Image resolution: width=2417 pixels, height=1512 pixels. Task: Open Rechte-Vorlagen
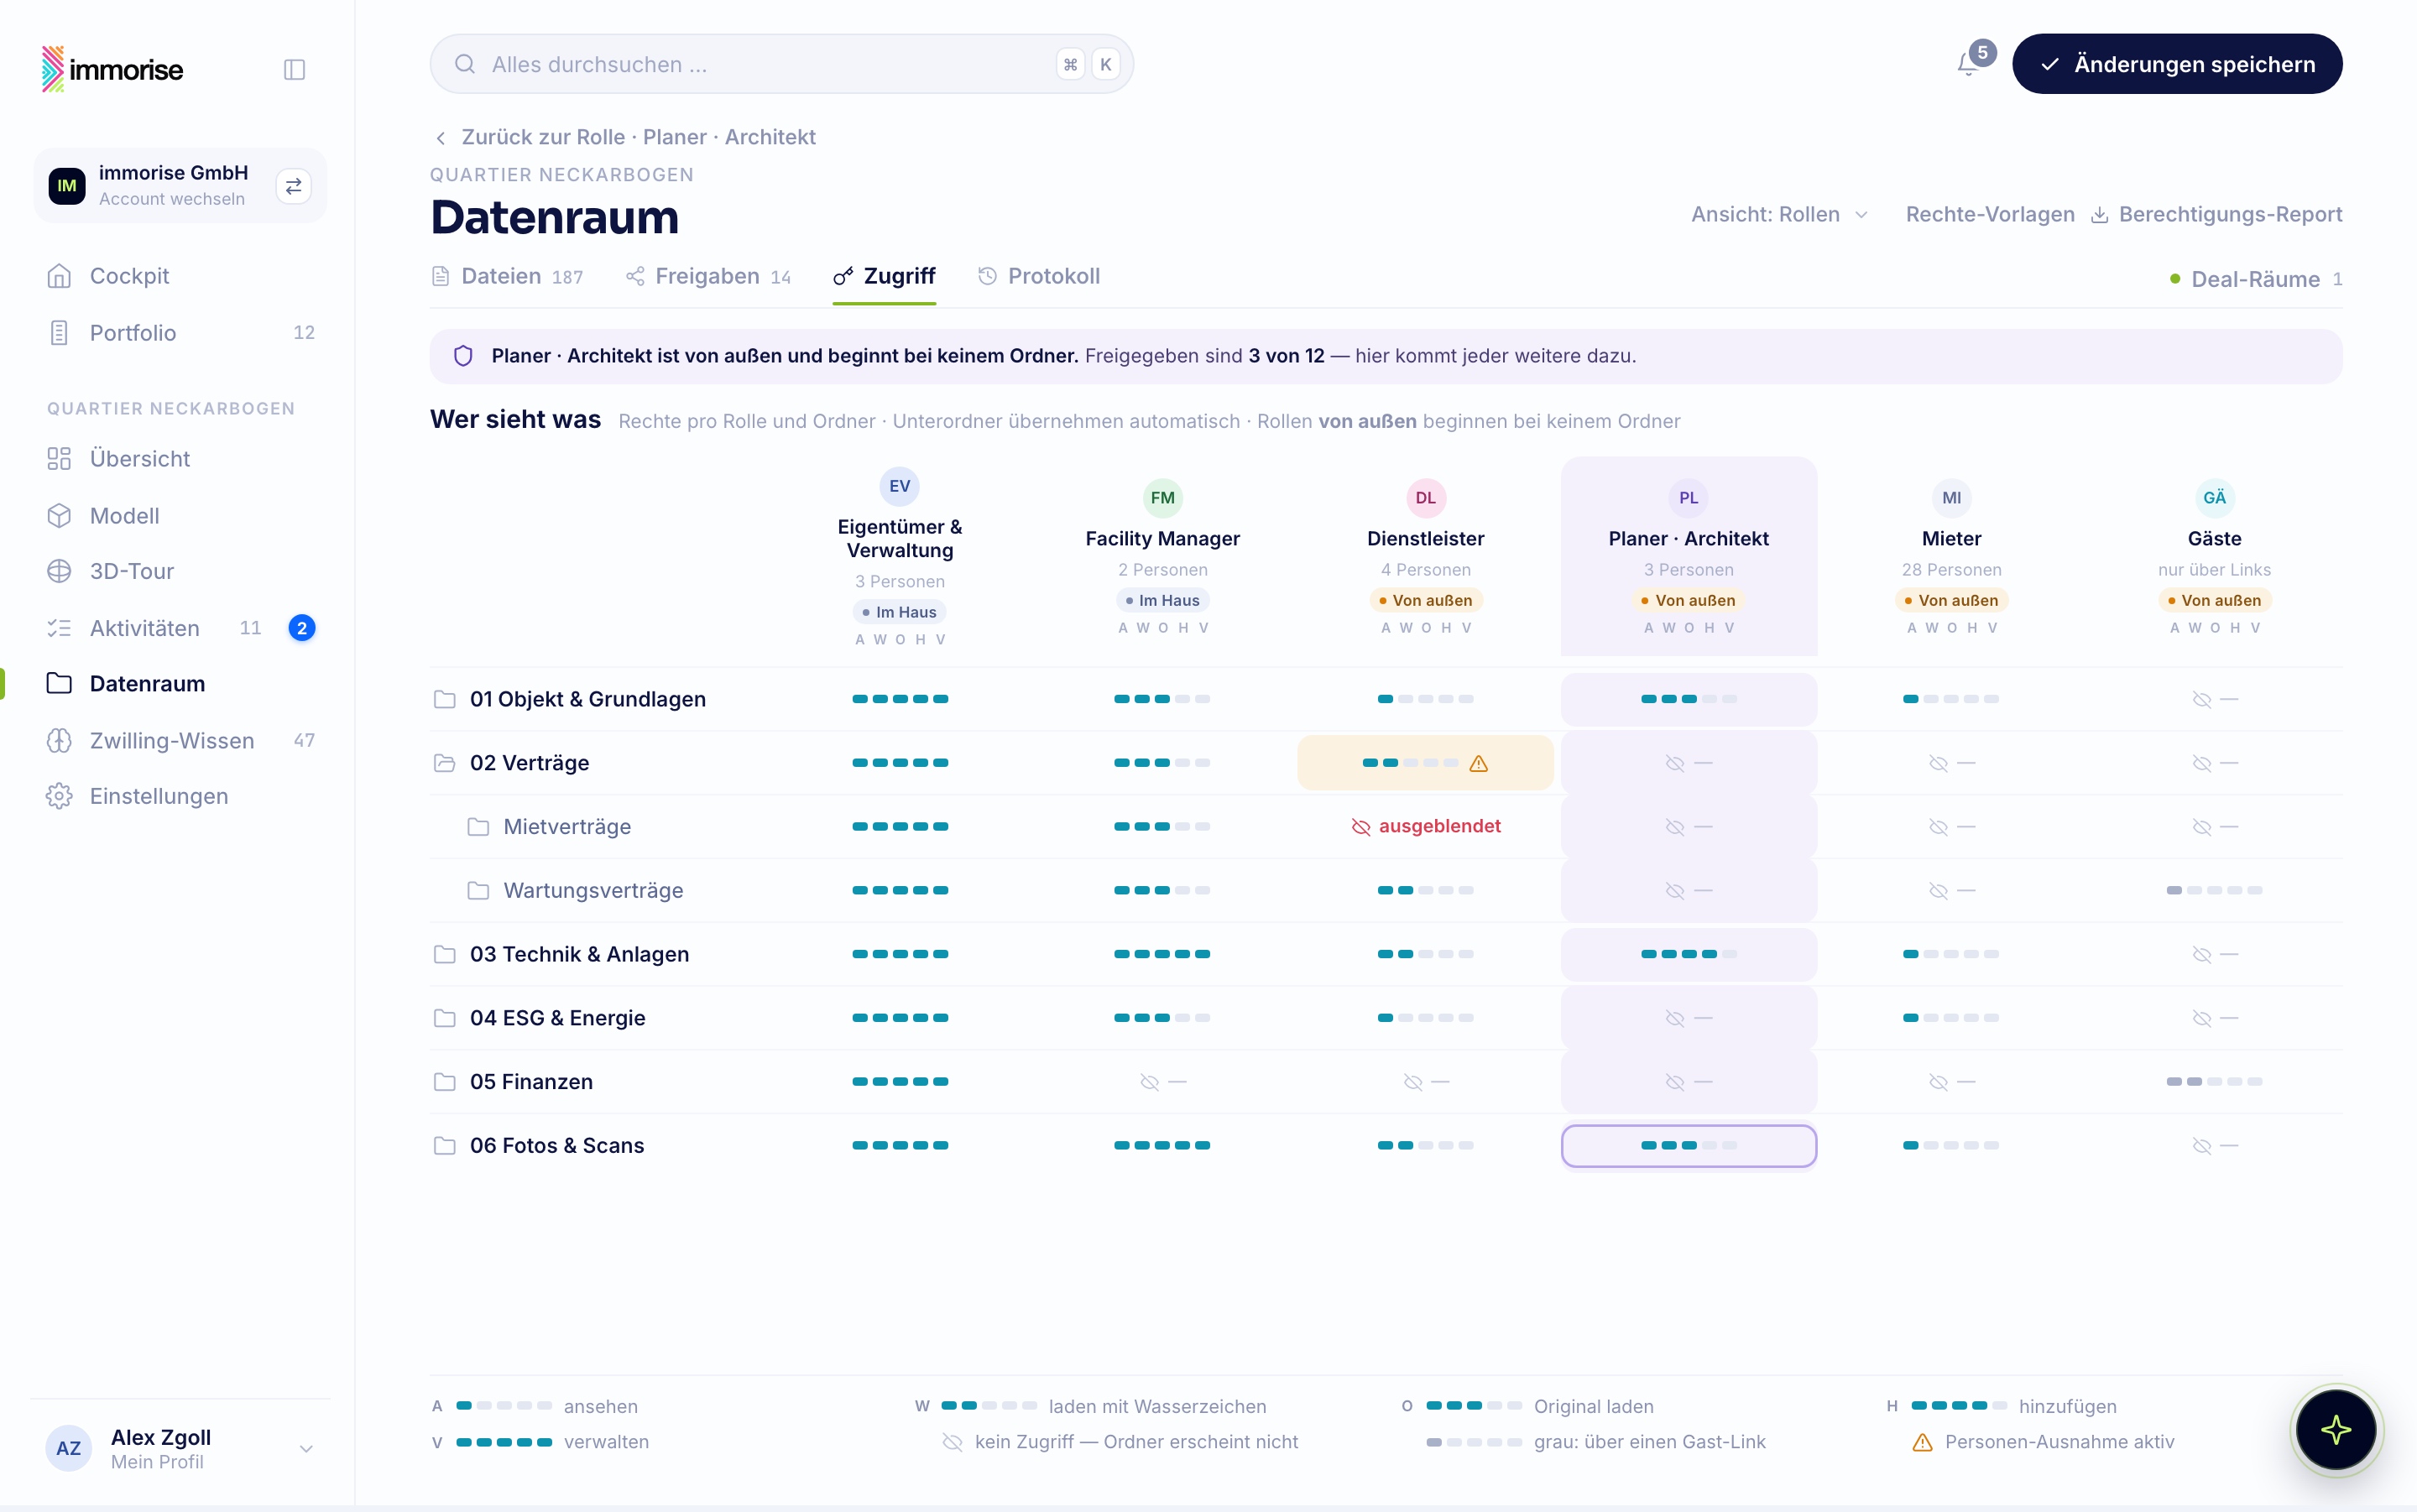tap(1990, 215)
